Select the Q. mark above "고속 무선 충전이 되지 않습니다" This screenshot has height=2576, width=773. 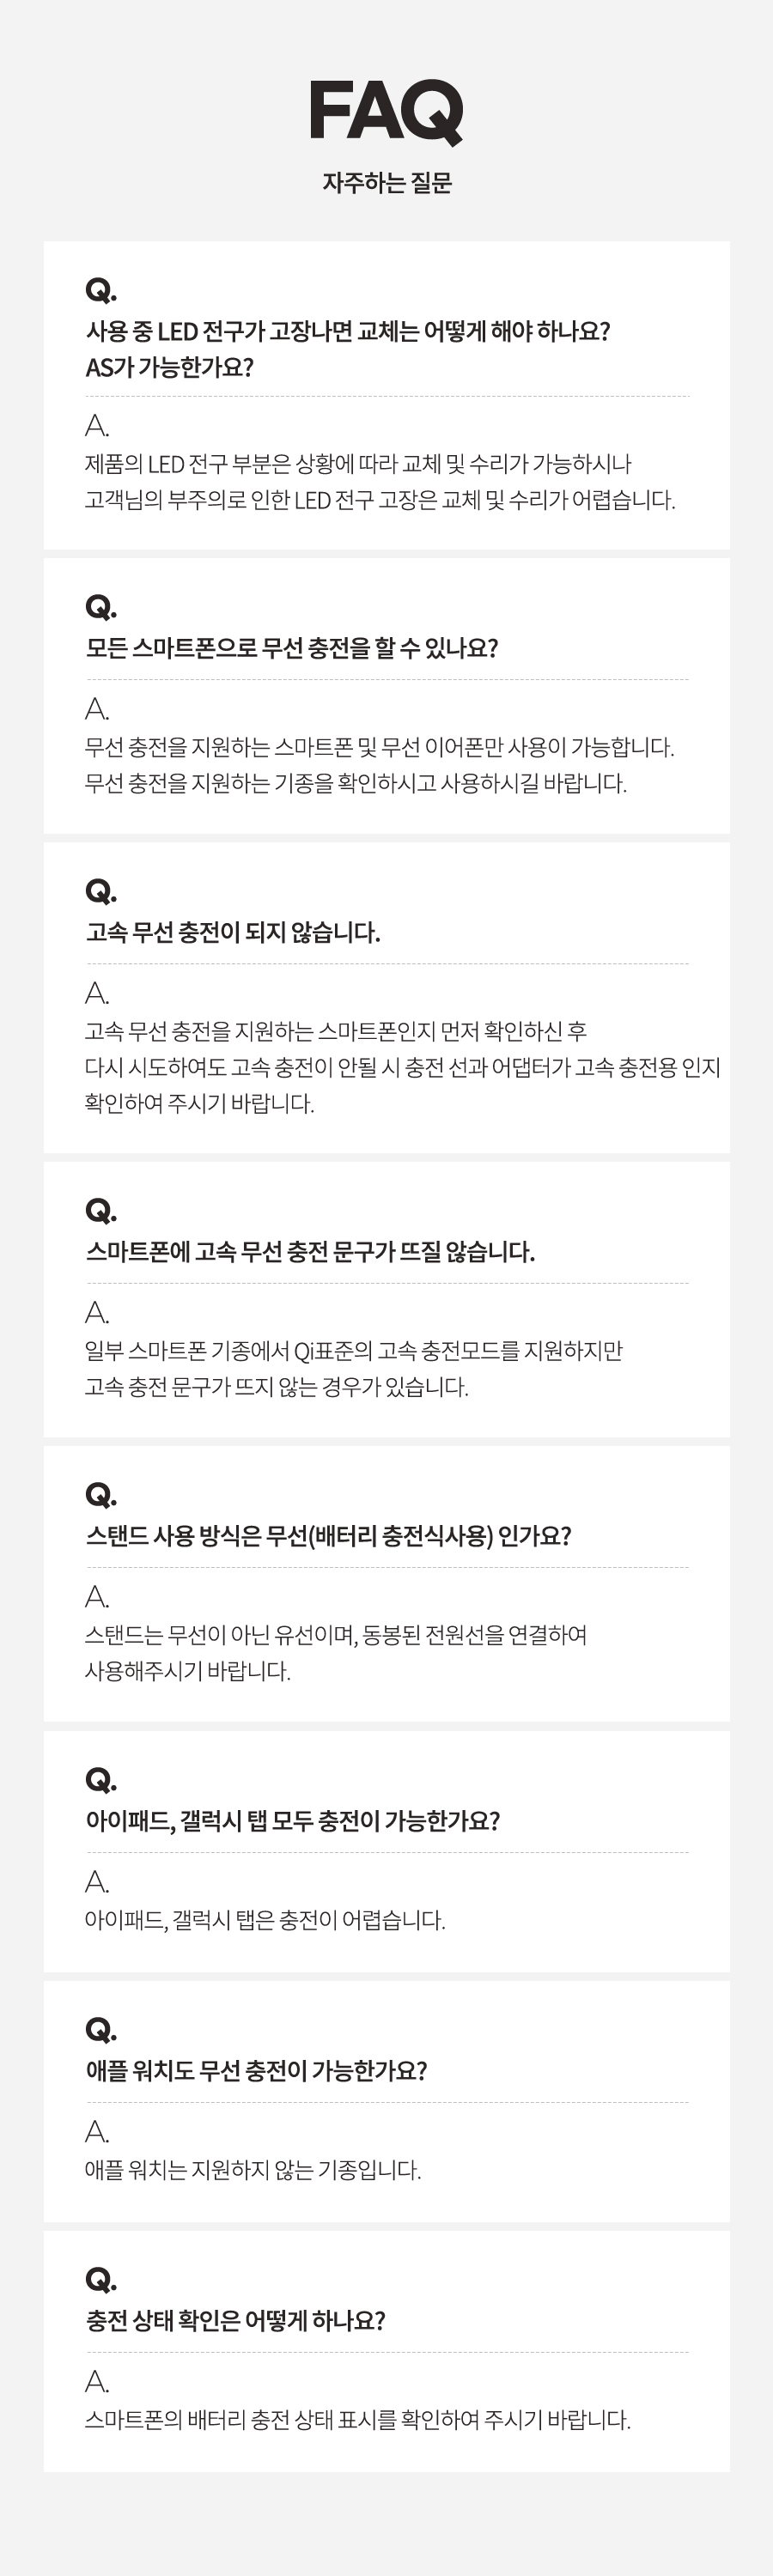click(100, 891)
